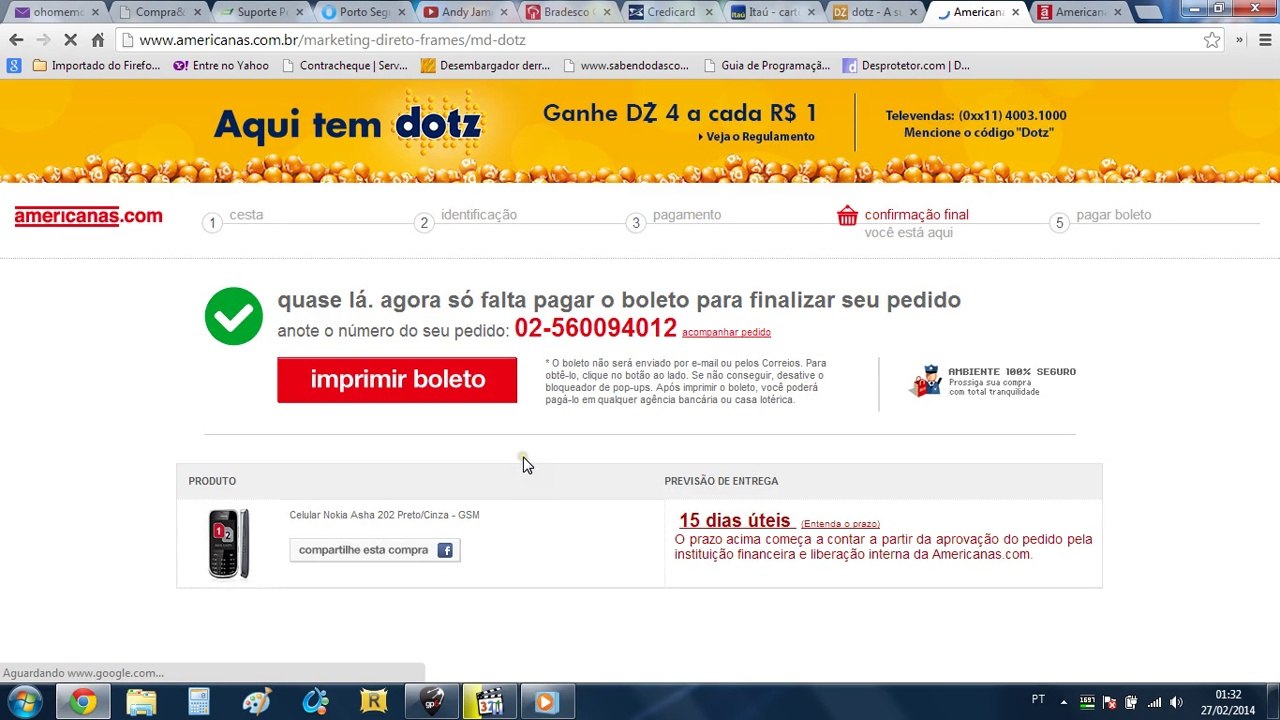Bookmark this page with the star icon
This screenshot has width=1280, height=720.
tap(1212, 40)
